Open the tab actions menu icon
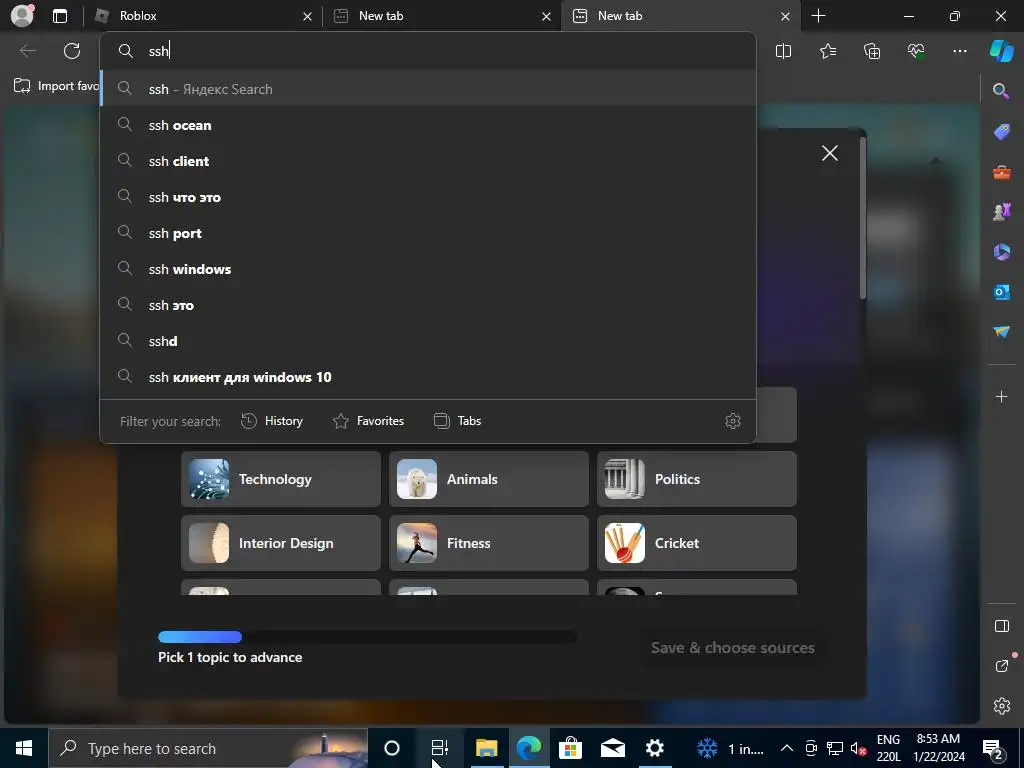Image resolution: width=1024 pixels, height=768 pixels. [60, 16]
